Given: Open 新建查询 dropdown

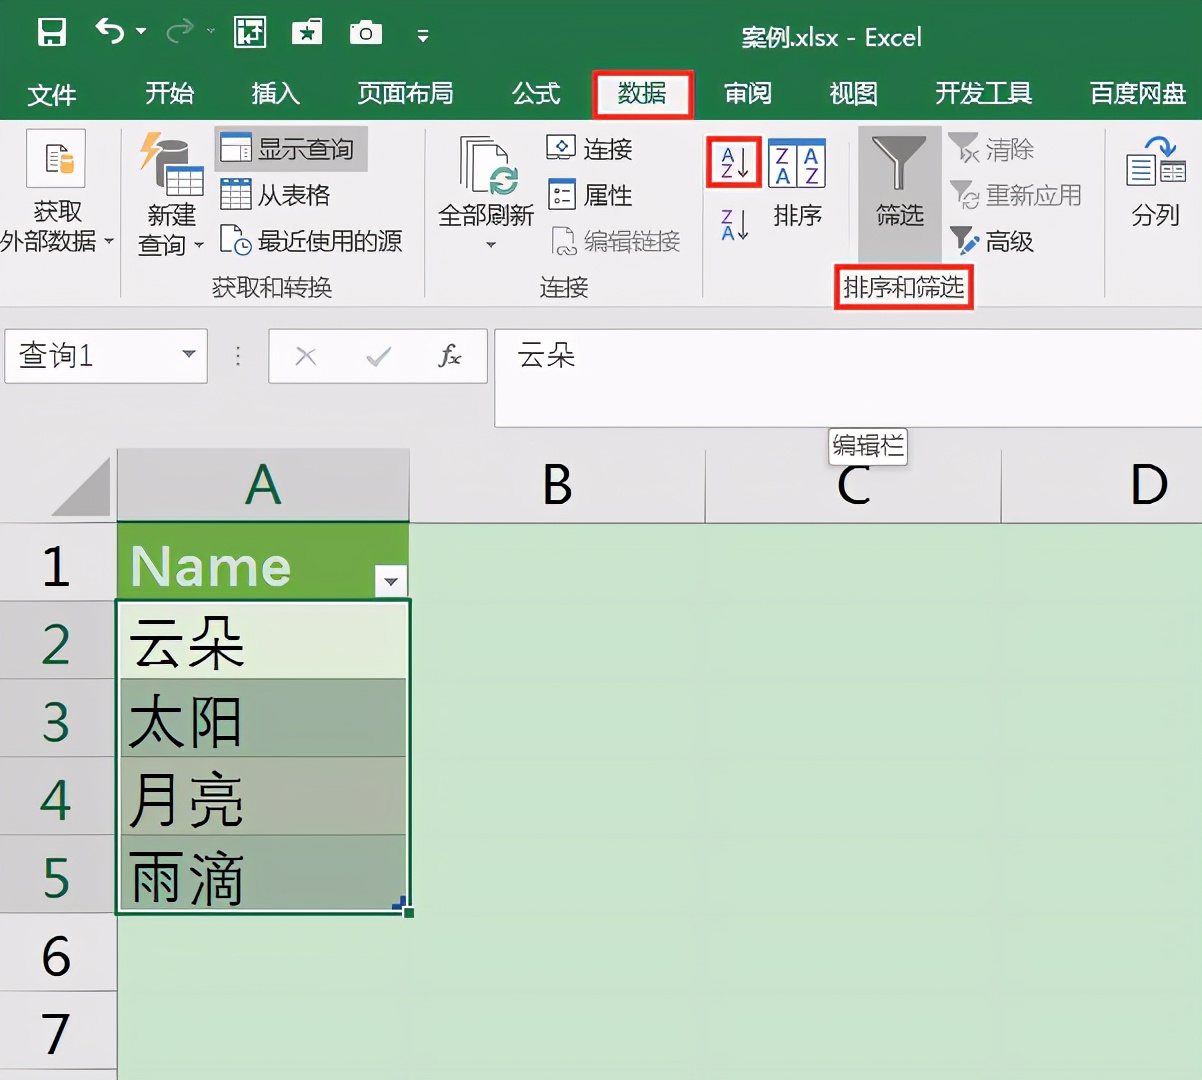Looking at the screenshot, I should point(171,194).
